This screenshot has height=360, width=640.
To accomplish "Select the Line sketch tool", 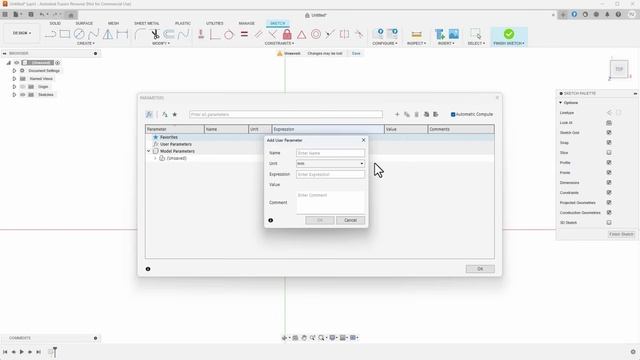I will (x=51, y=34).
